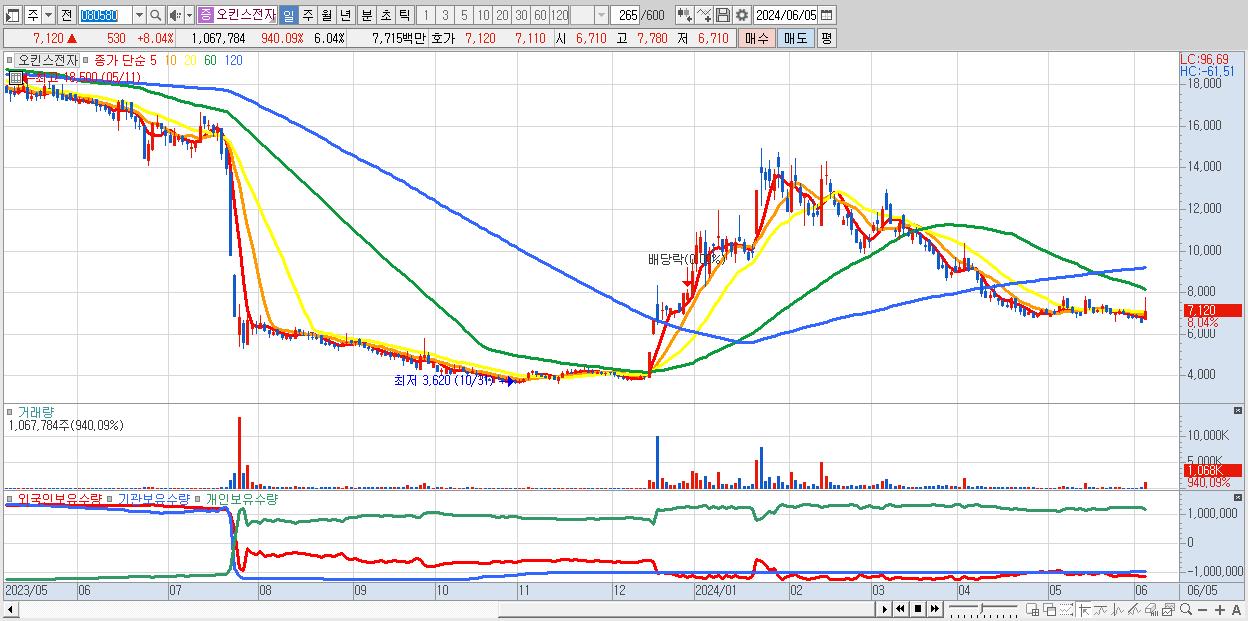Edit the bar count field showing 265
1248x621 pixels.
[x=627, y=15]
